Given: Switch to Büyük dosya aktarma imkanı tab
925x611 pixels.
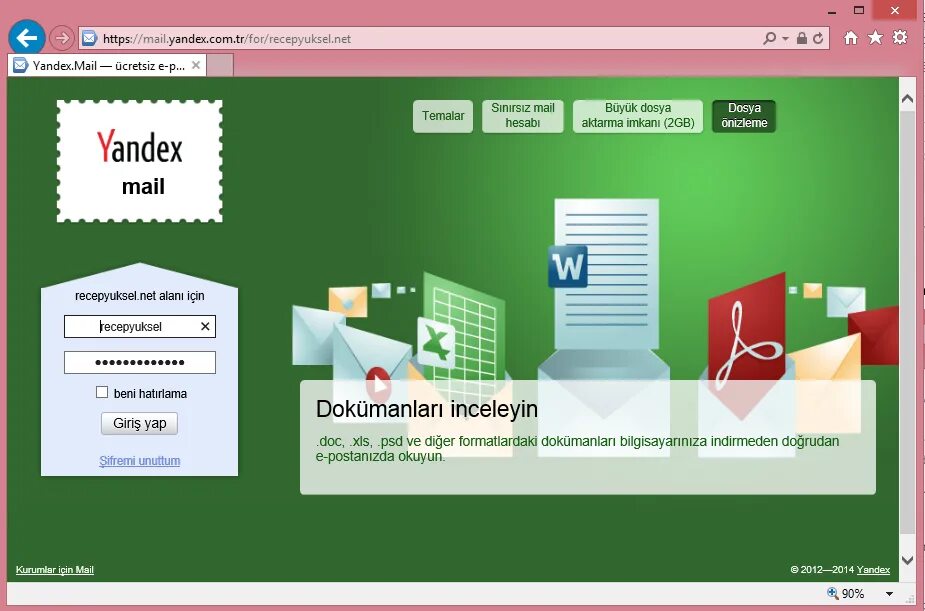Looking at the screenshot, I should 638,116.
